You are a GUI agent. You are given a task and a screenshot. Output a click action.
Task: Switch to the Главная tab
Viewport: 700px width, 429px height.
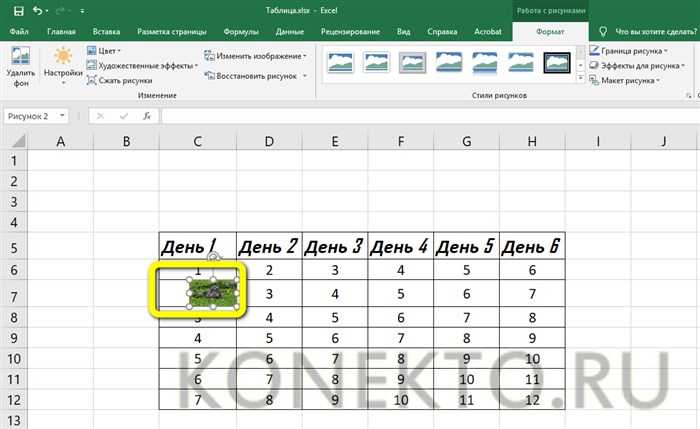61,32
